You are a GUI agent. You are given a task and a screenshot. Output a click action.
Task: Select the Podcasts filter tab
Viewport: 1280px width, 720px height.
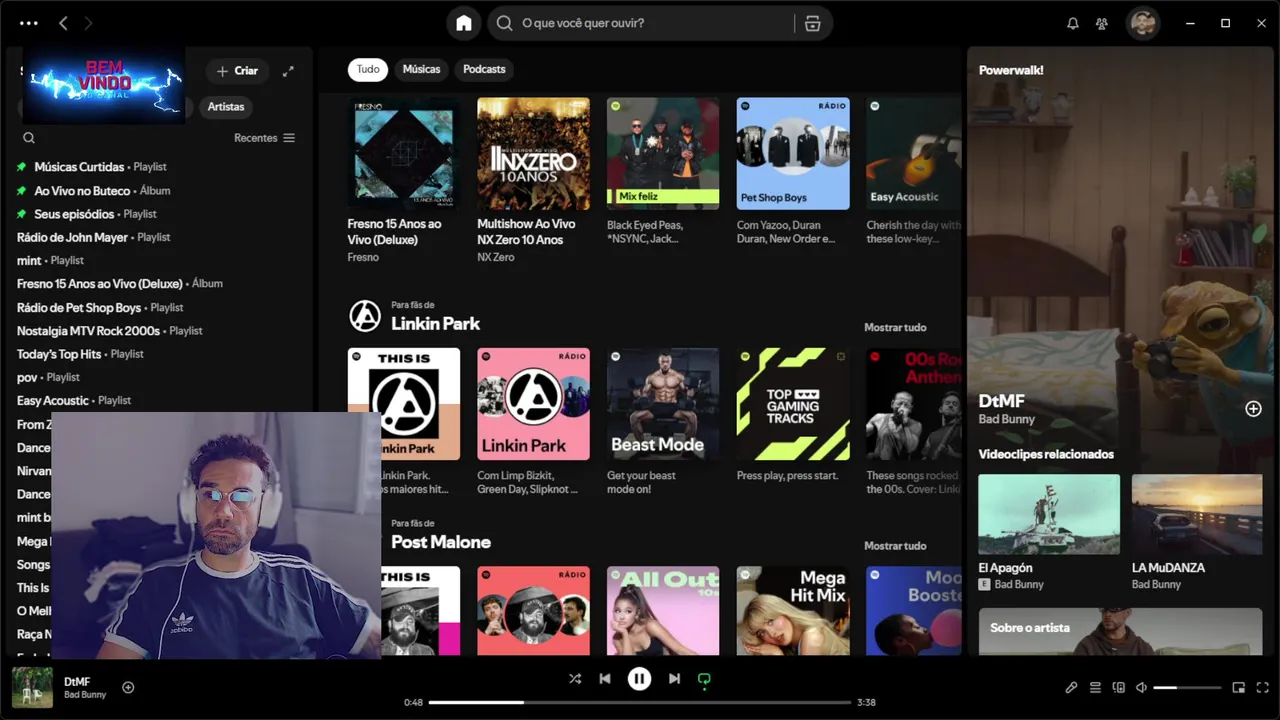click(x=484, y=69)
